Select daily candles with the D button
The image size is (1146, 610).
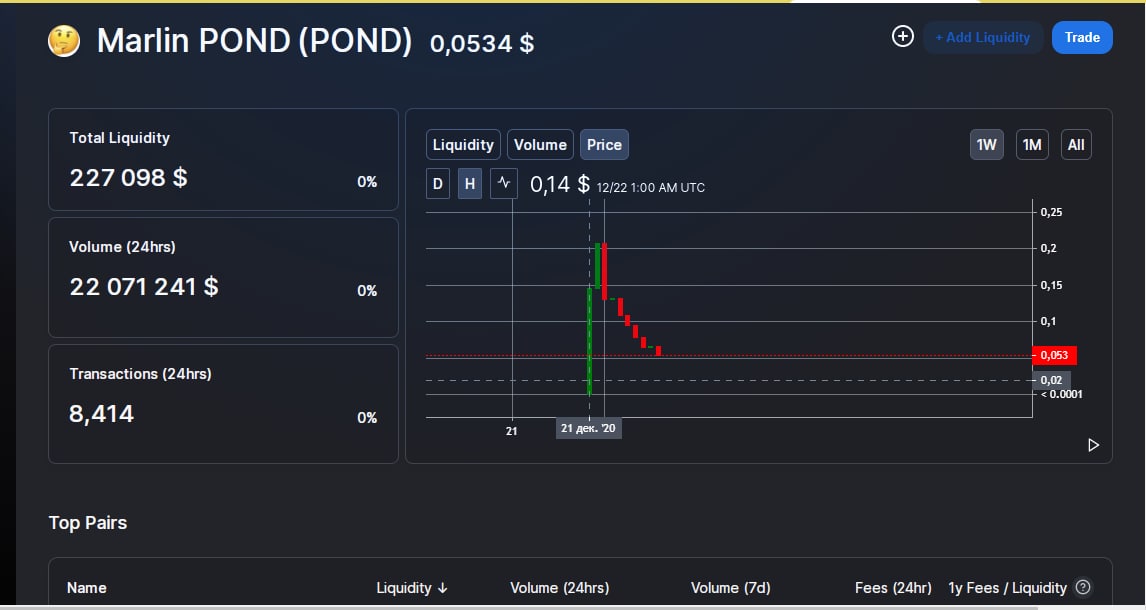pos(438,183)
